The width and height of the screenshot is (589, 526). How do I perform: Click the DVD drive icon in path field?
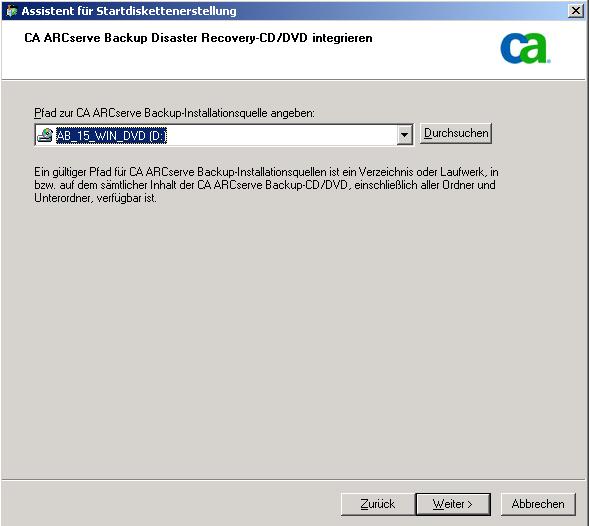(x=45, y=135)
